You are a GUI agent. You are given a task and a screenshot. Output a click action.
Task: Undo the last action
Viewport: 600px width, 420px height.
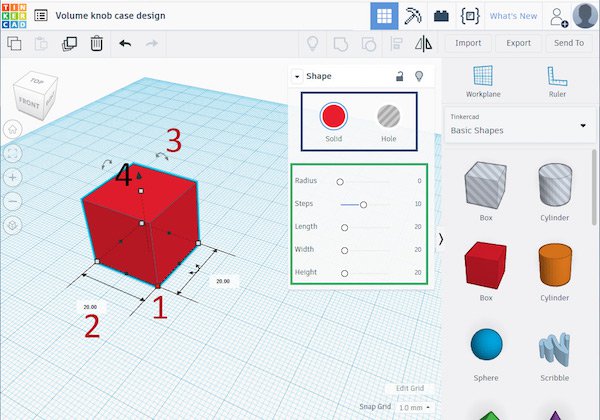click(x=125, y=43)
